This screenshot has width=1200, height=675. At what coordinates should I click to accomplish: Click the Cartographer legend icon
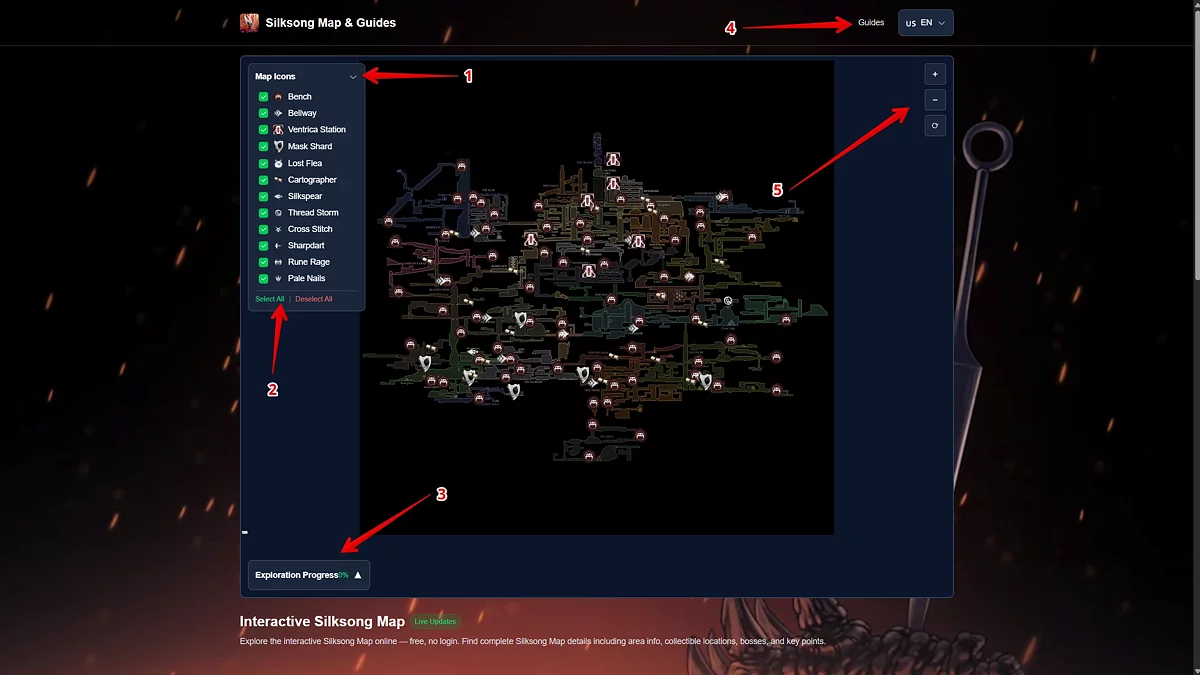click(278, 180)
